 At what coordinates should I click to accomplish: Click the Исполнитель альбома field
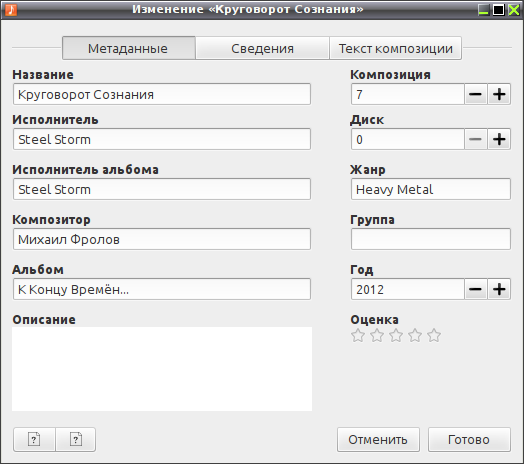(x=162, y=189)
